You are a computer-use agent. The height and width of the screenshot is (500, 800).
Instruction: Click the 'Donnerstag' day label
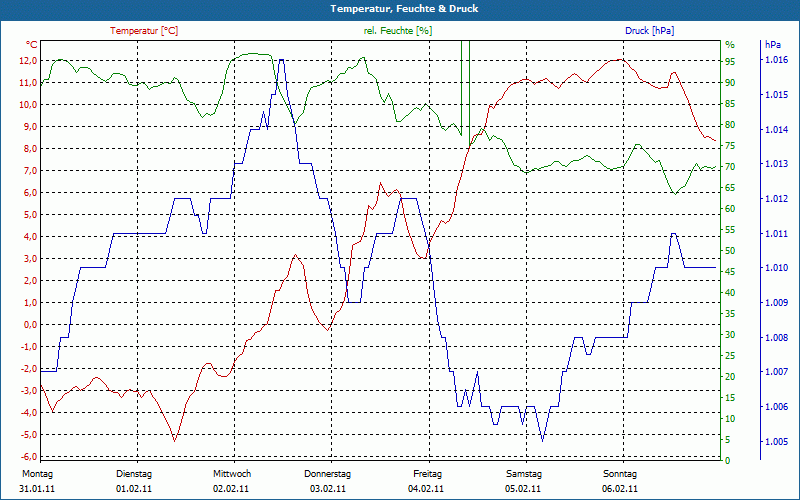coord(328,474)
